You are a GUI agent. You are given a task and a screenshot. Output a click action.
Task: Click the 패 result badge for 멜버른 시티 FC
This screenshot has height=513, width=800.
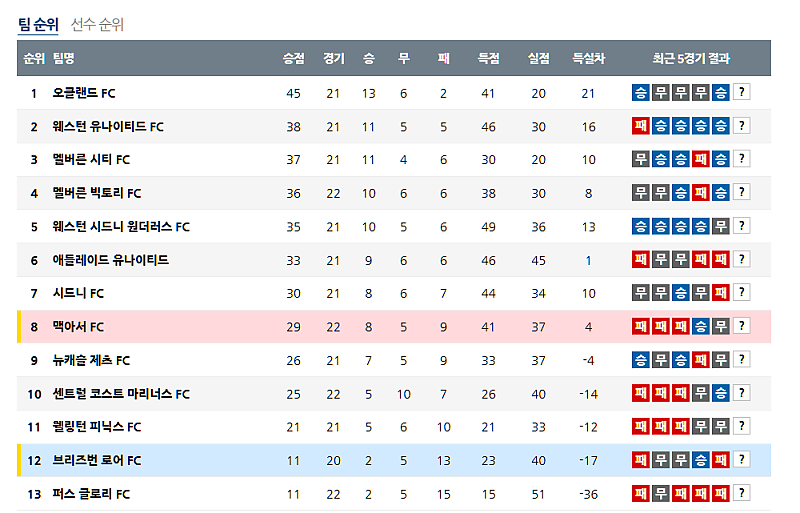point(701,159)
